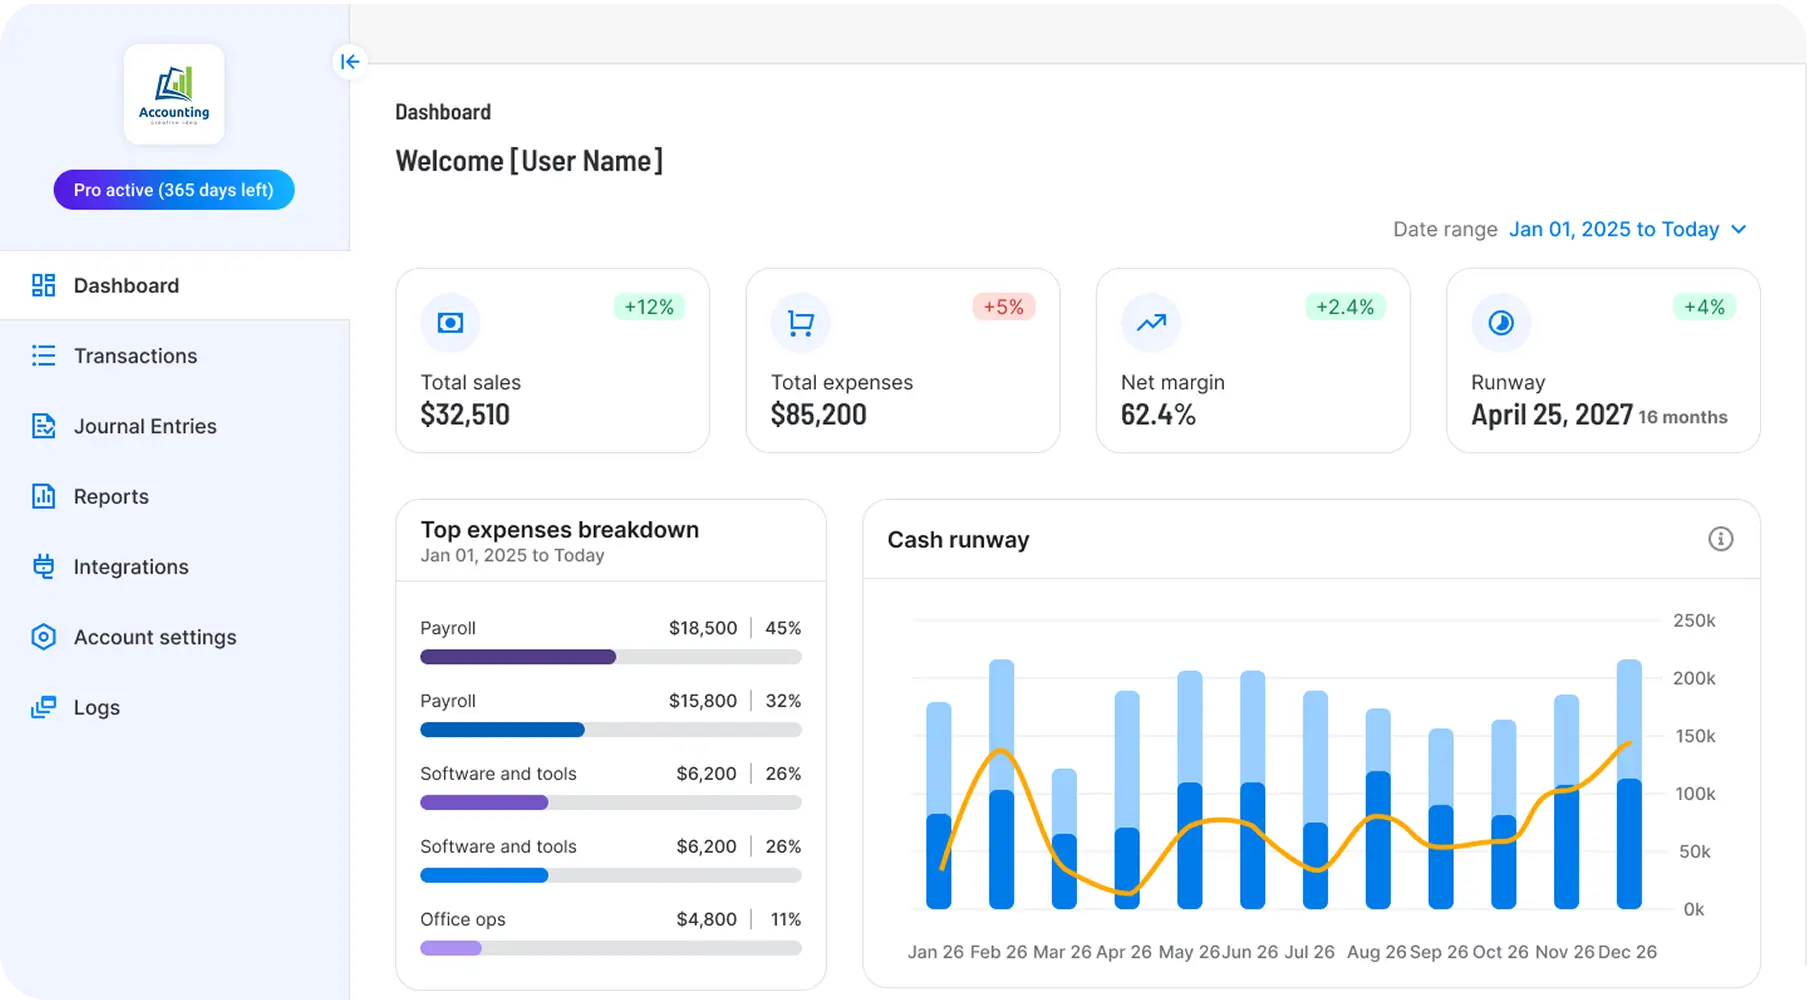Click the Payroll $18,500 progress bar
Viewport: 1808px width, 1000px height.
coord(610,657)
